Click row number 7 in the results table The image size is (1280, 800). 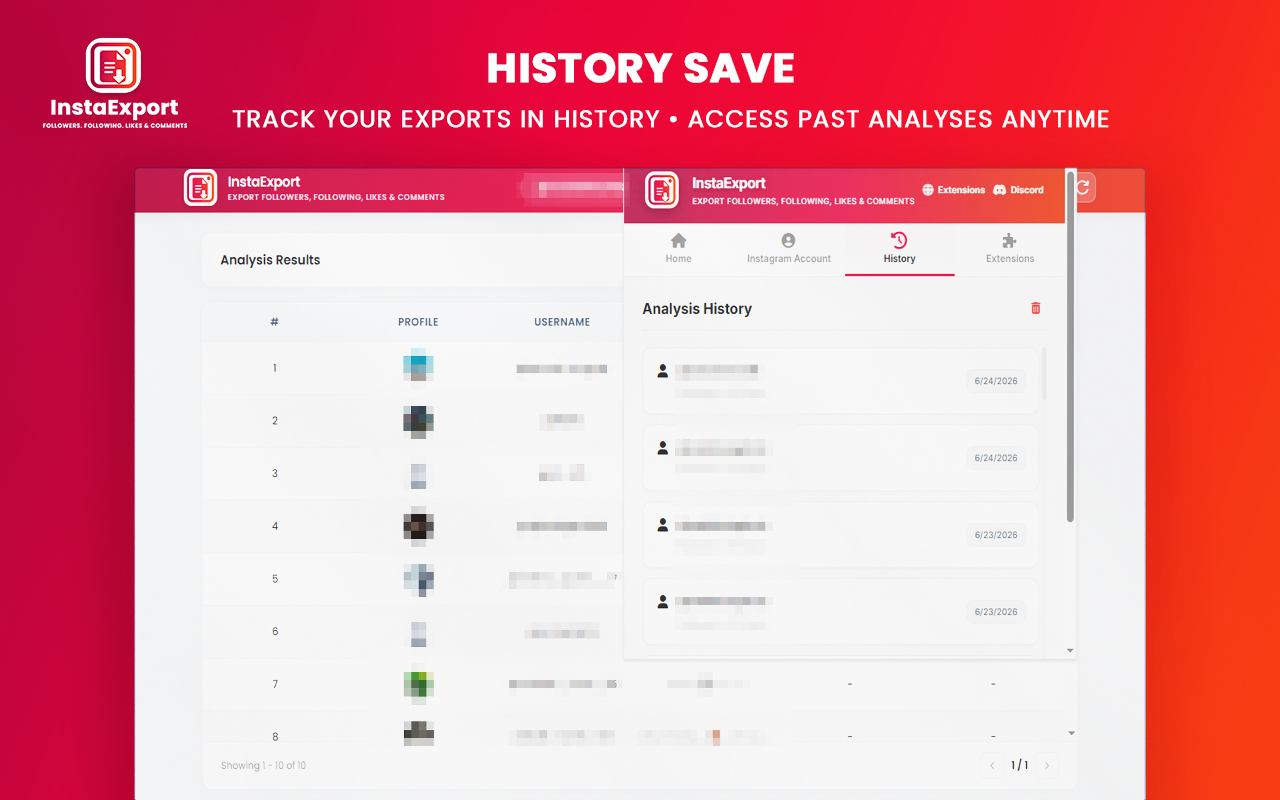click(275, 684)
